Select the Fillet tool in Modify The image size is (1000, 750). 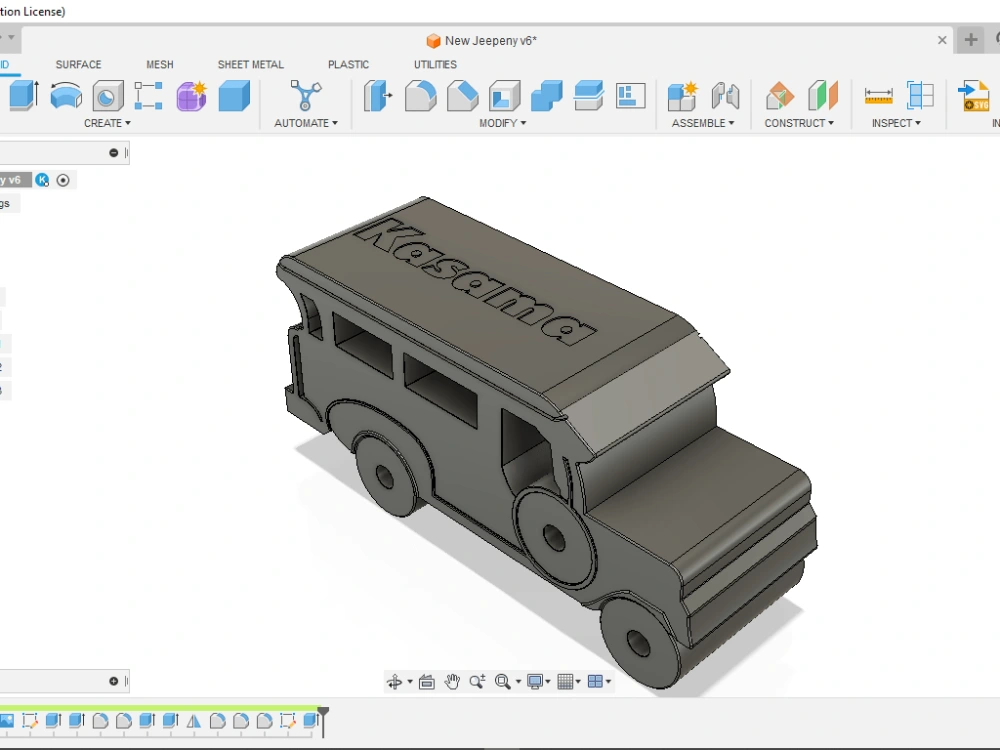(x=420, y=96)
